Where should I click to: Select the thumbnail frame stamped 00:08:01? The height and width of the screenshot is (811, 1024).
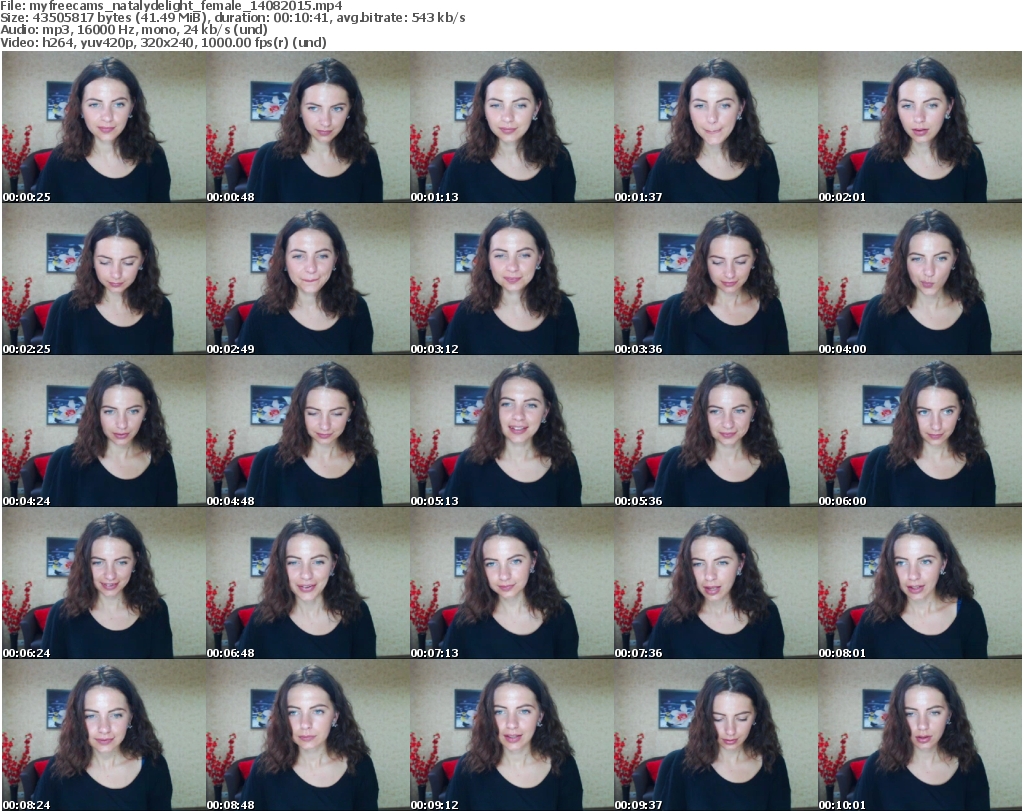coord(920,583)
